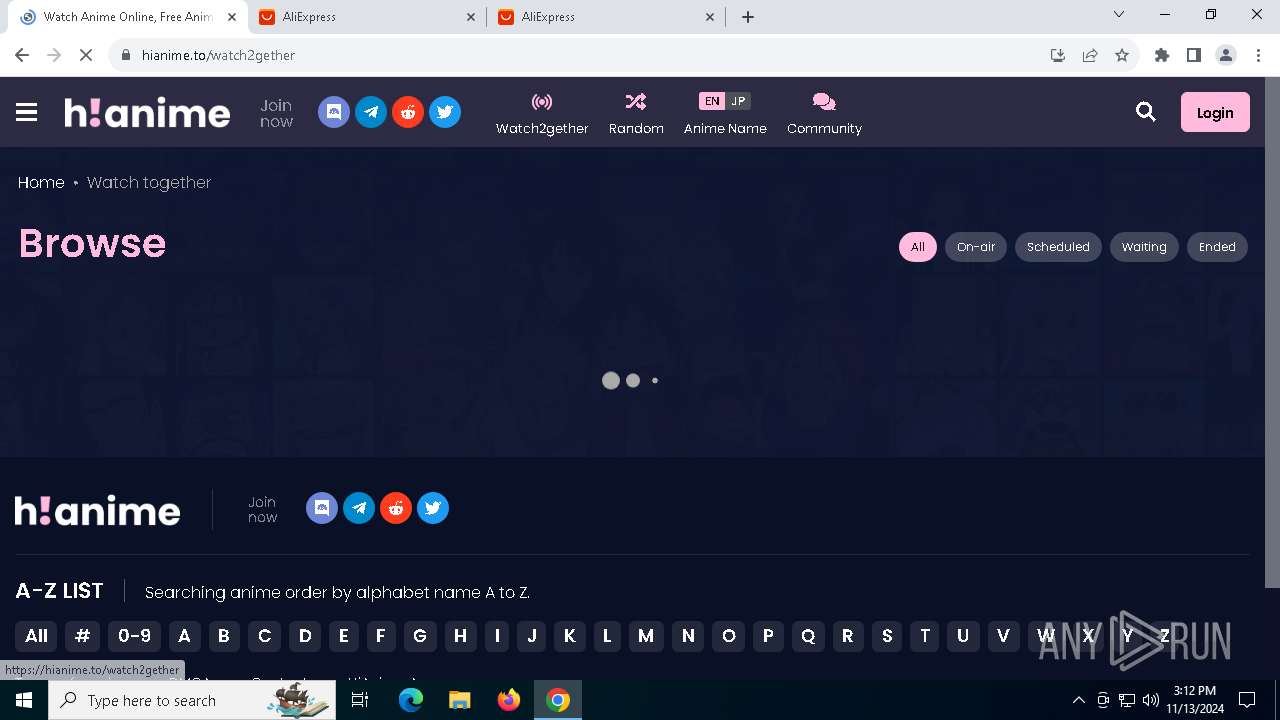Open footer Telegram icon

(x=359, y=508)
